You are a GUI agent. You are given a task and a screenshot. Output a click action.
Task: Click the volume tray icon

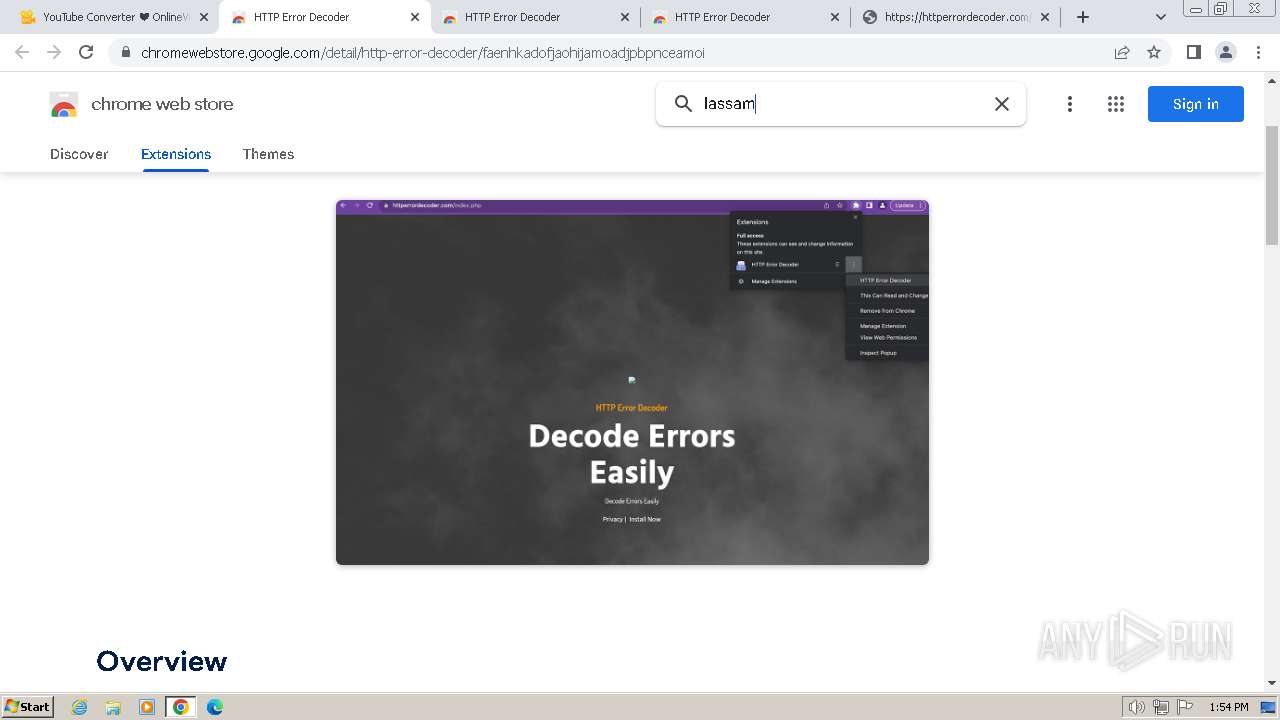1137,707
